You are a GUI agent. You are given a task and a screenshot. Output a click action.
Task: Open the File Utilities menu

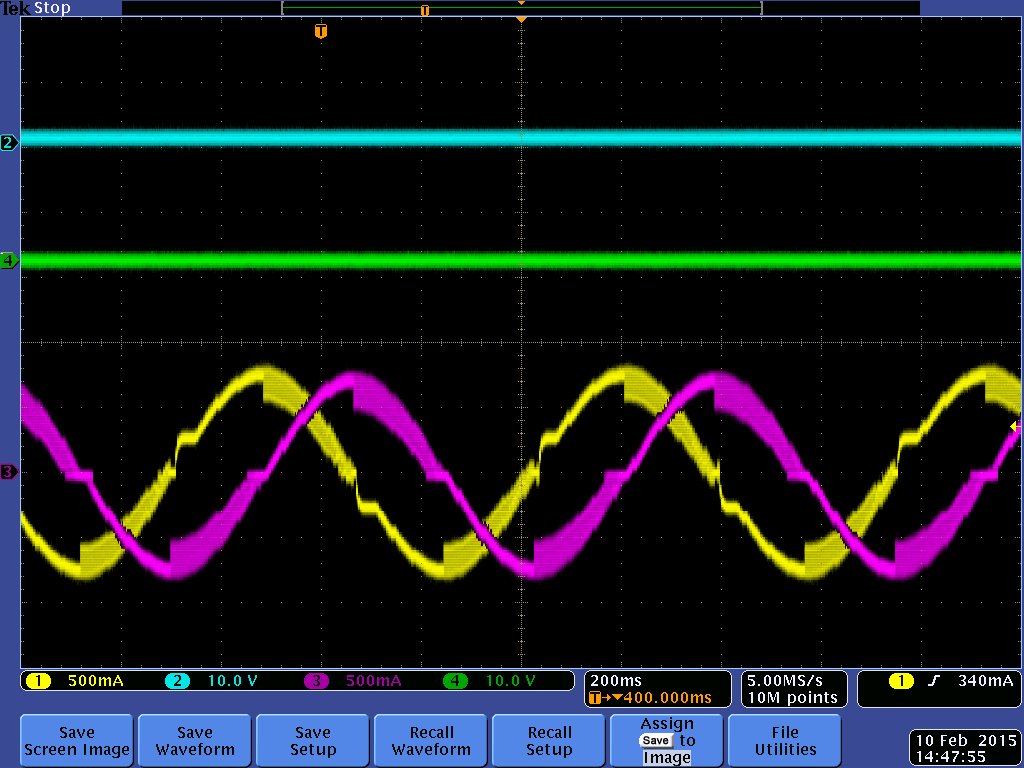pyautogui.click(x=784, y=740)
